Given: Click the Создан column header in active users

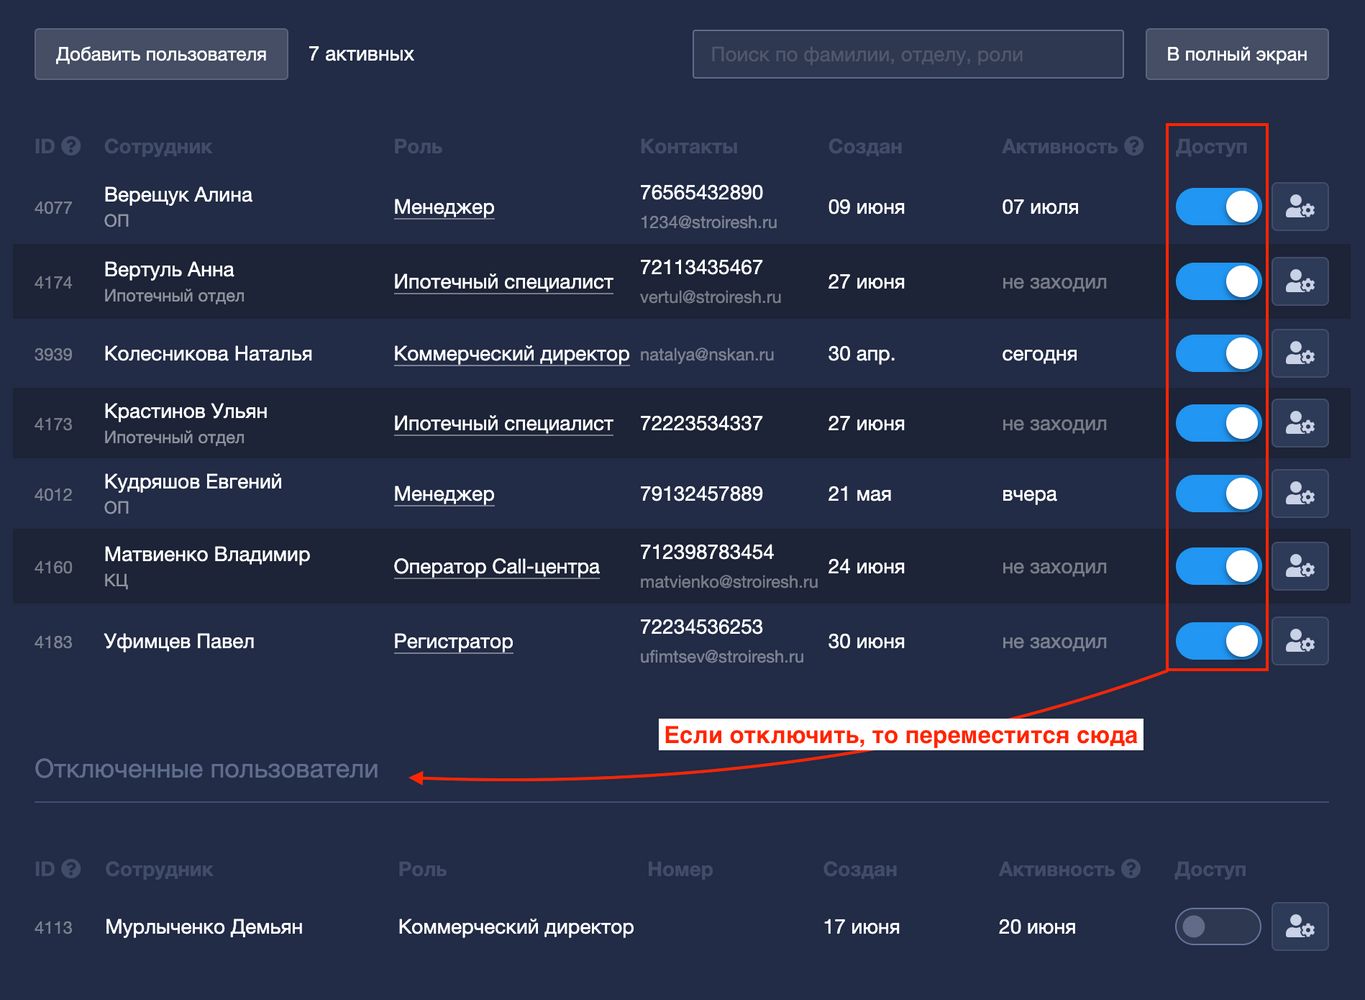Looking at the screenshot, I should [865, 146].
